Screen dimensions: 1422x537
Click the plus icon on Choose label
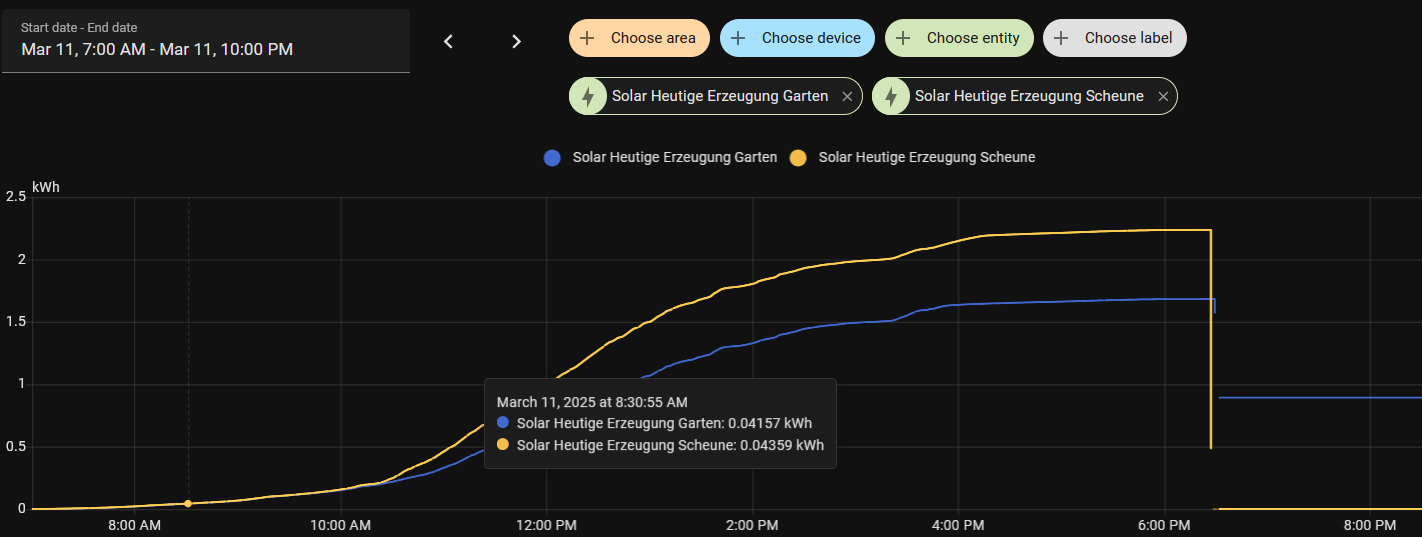1061,38
